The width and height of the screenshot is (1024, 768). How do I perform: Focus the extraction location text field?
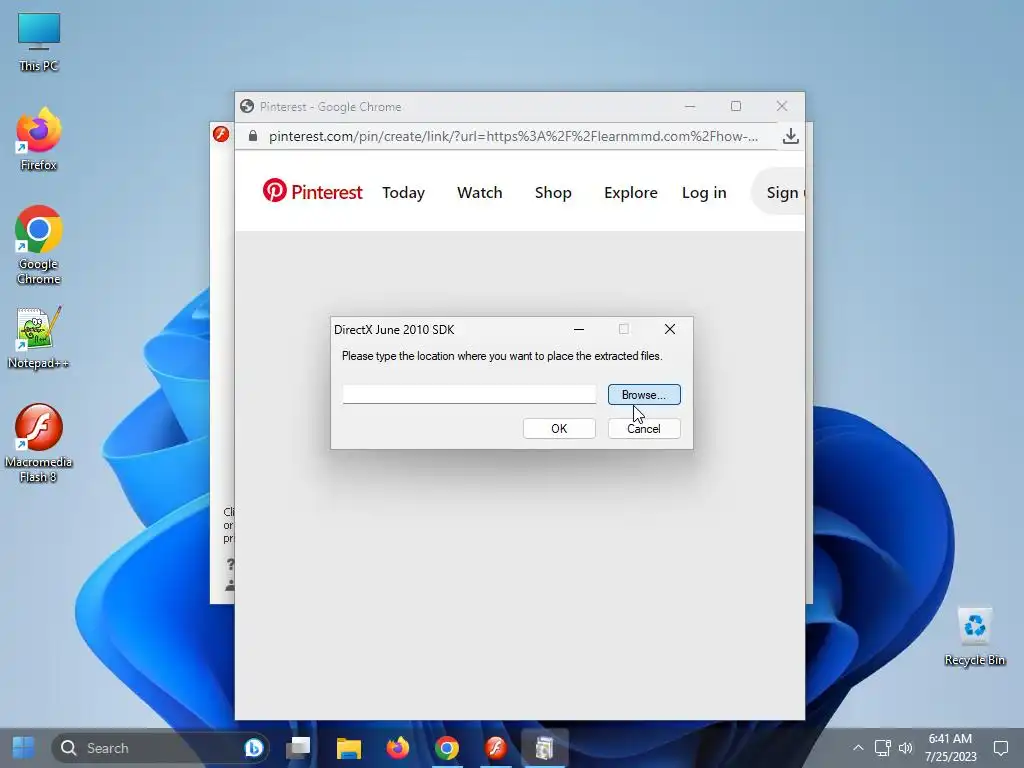[469, 394]
